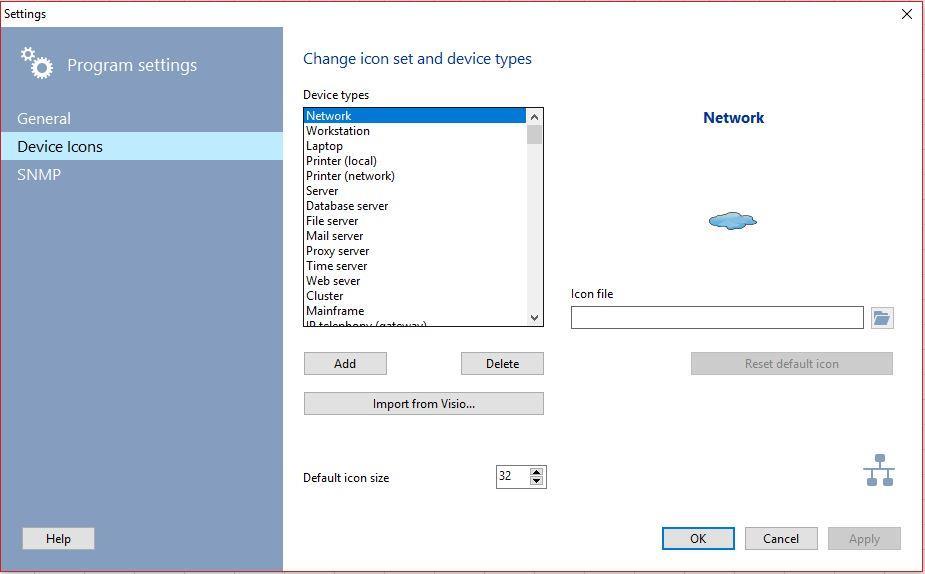Confirm settings with OK

click(698, 539)
